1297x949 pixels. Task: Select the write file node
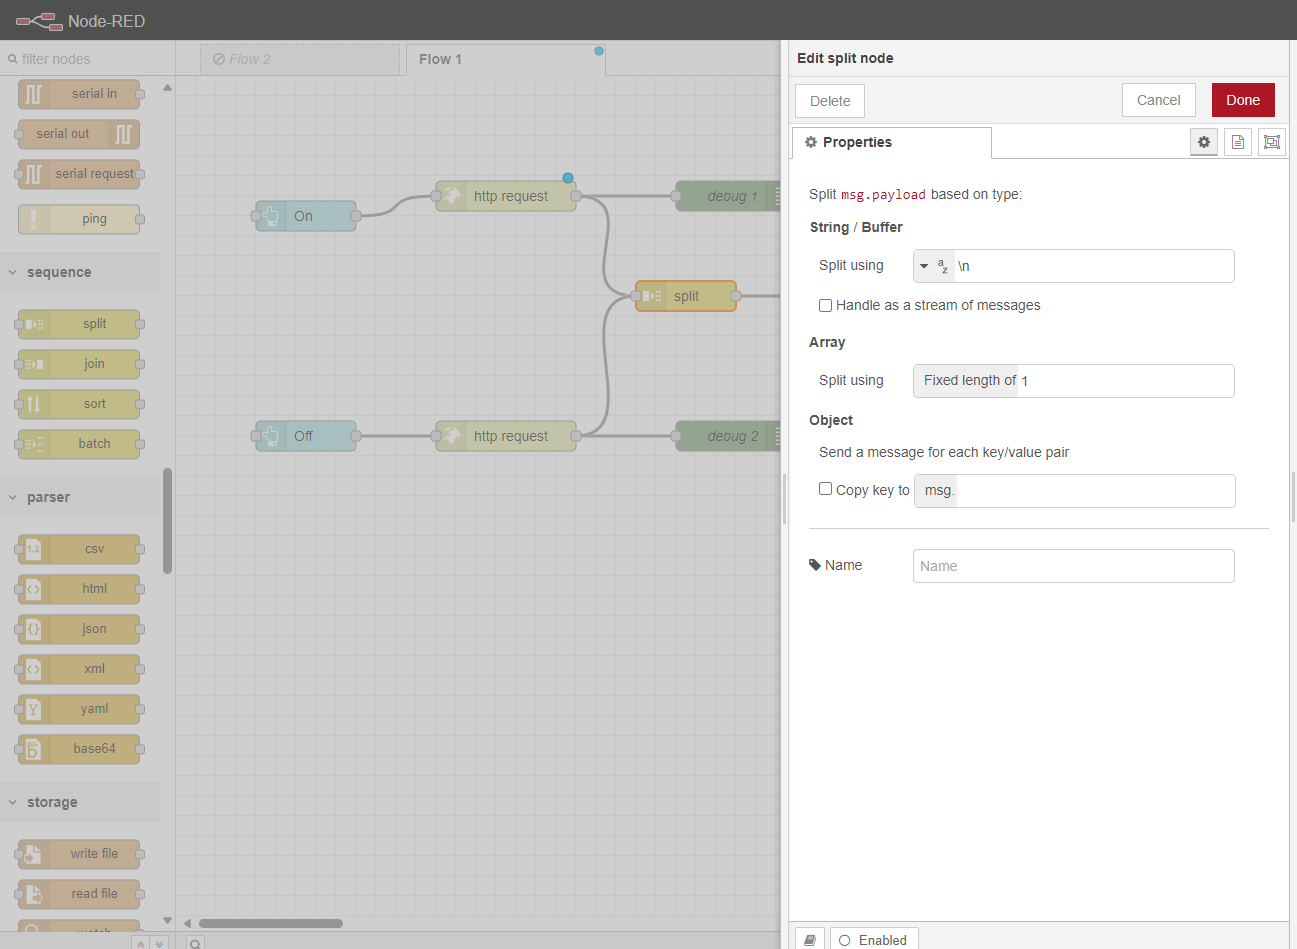tap(79, 854)
